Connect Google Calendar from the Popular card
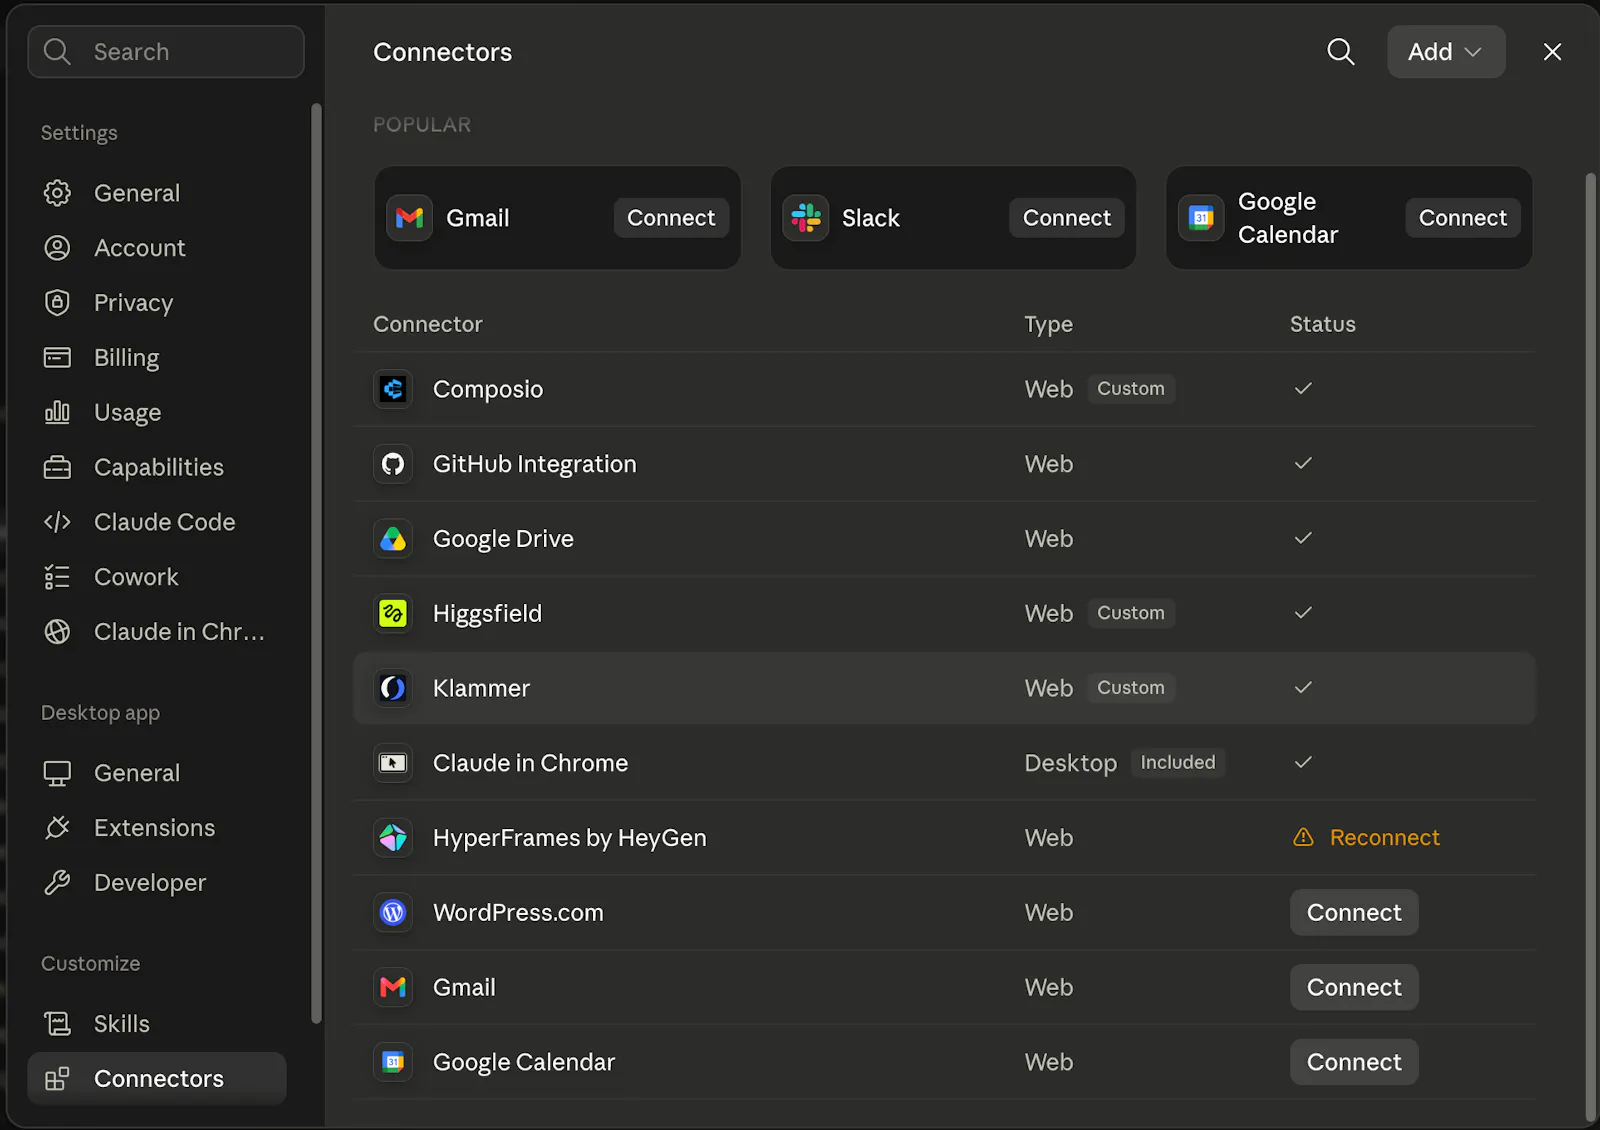 coord(1463,218)
